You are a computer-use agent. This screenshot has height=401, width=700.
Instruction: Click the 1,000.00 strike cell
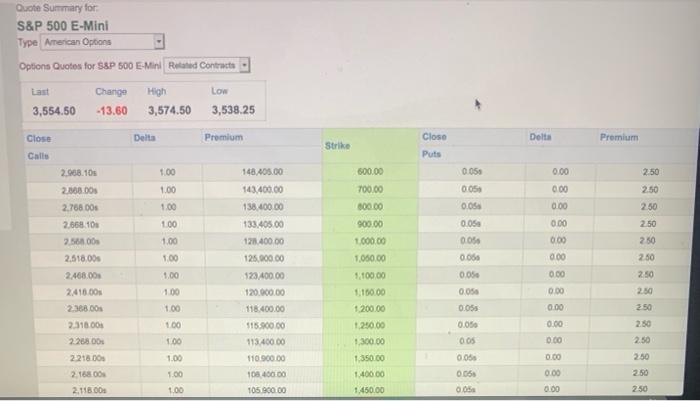click(x=370, y=242)
